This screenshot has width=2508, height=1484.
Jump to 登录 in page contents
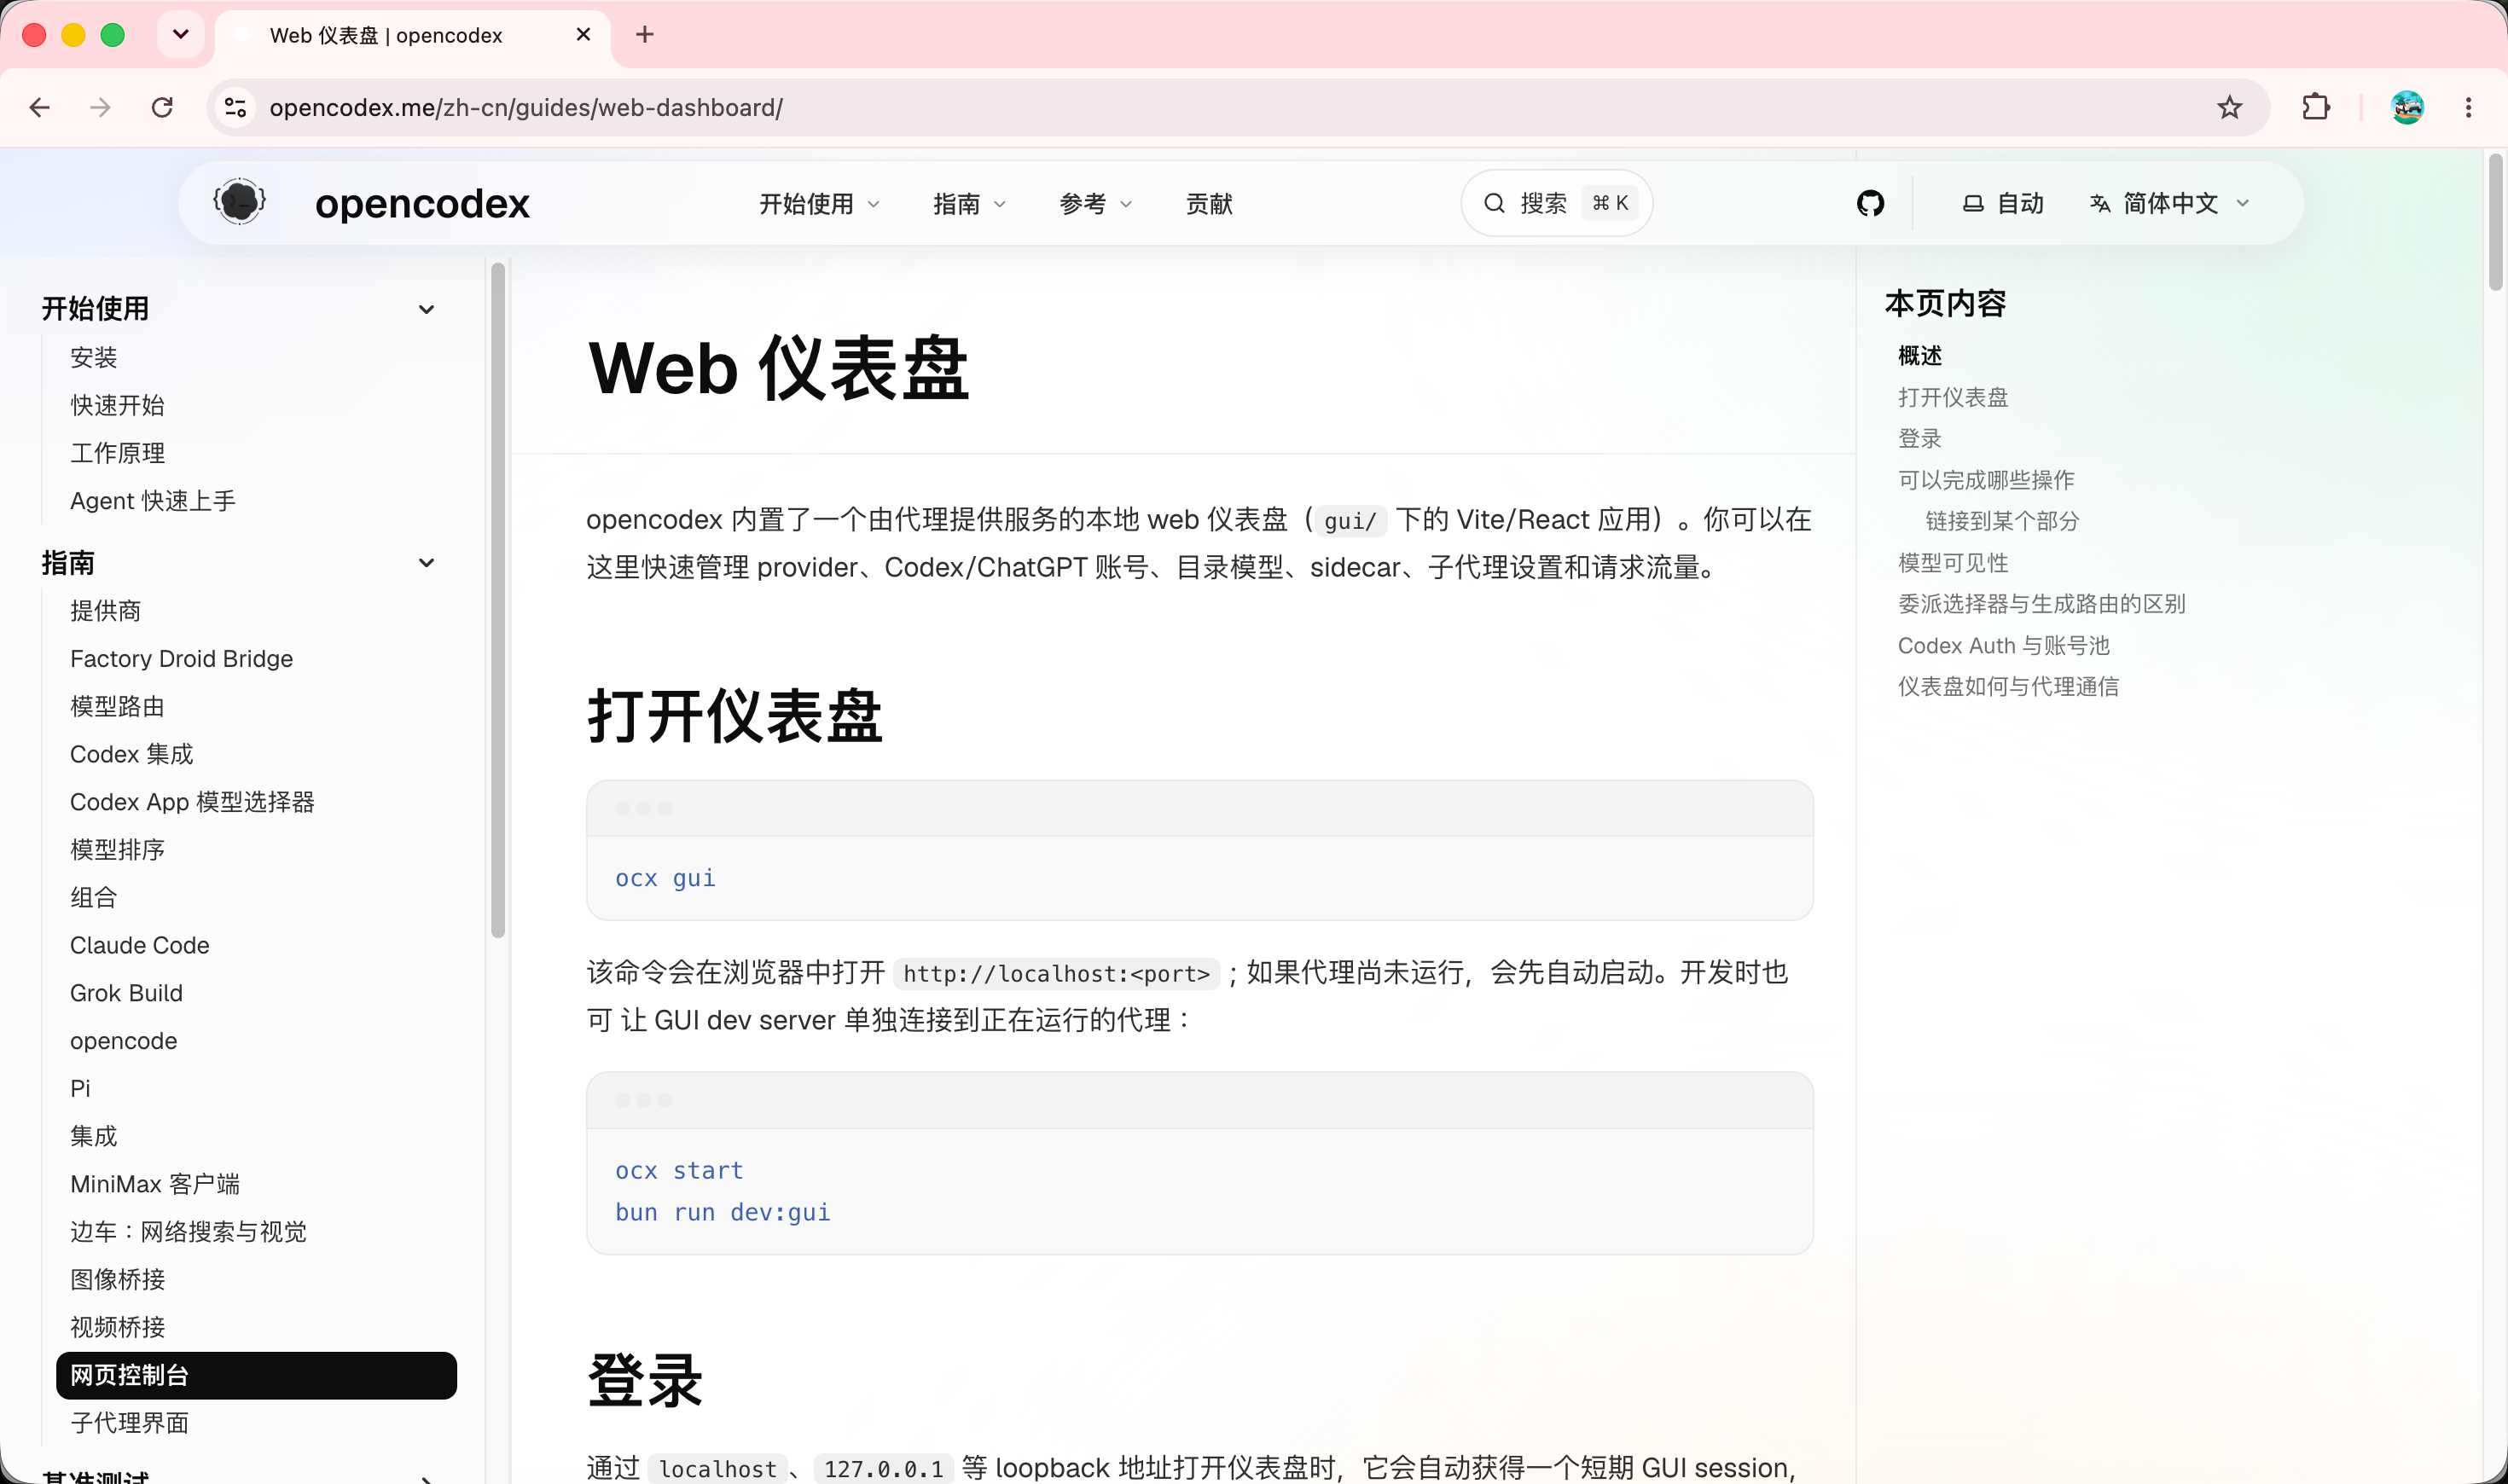[1920, 438]
